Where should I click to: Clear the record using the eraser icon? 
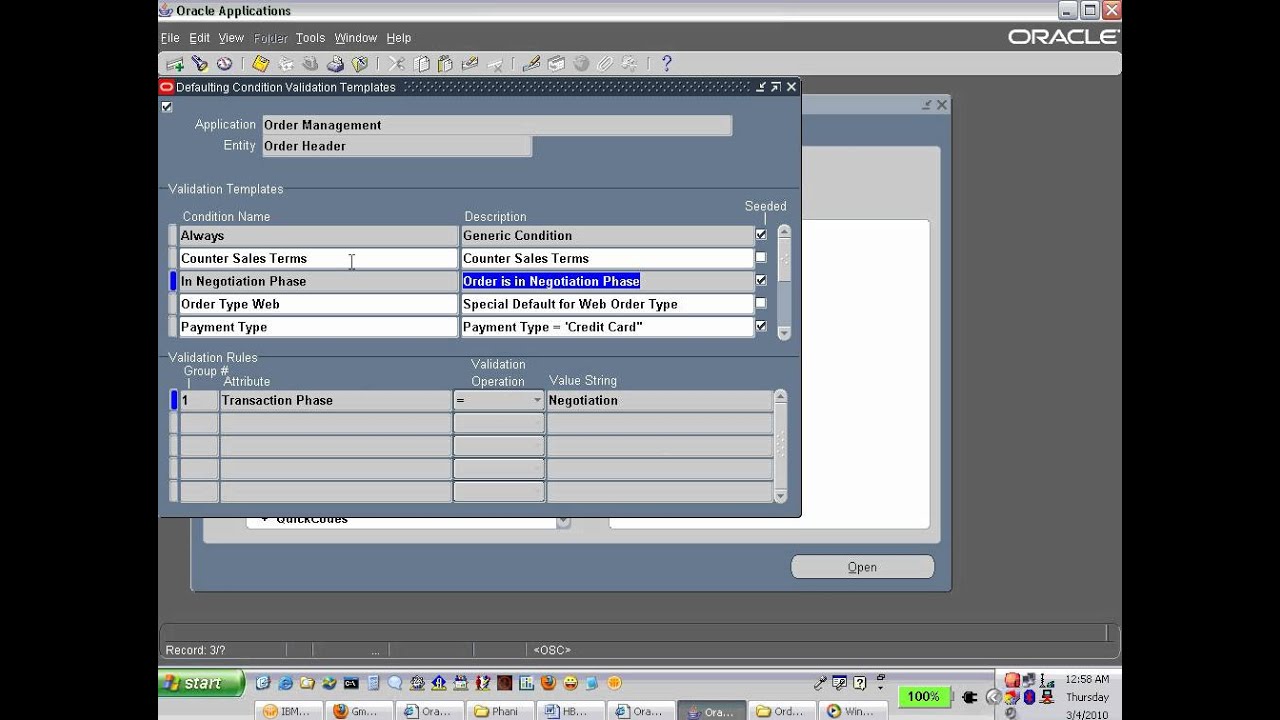coord(470,63)
